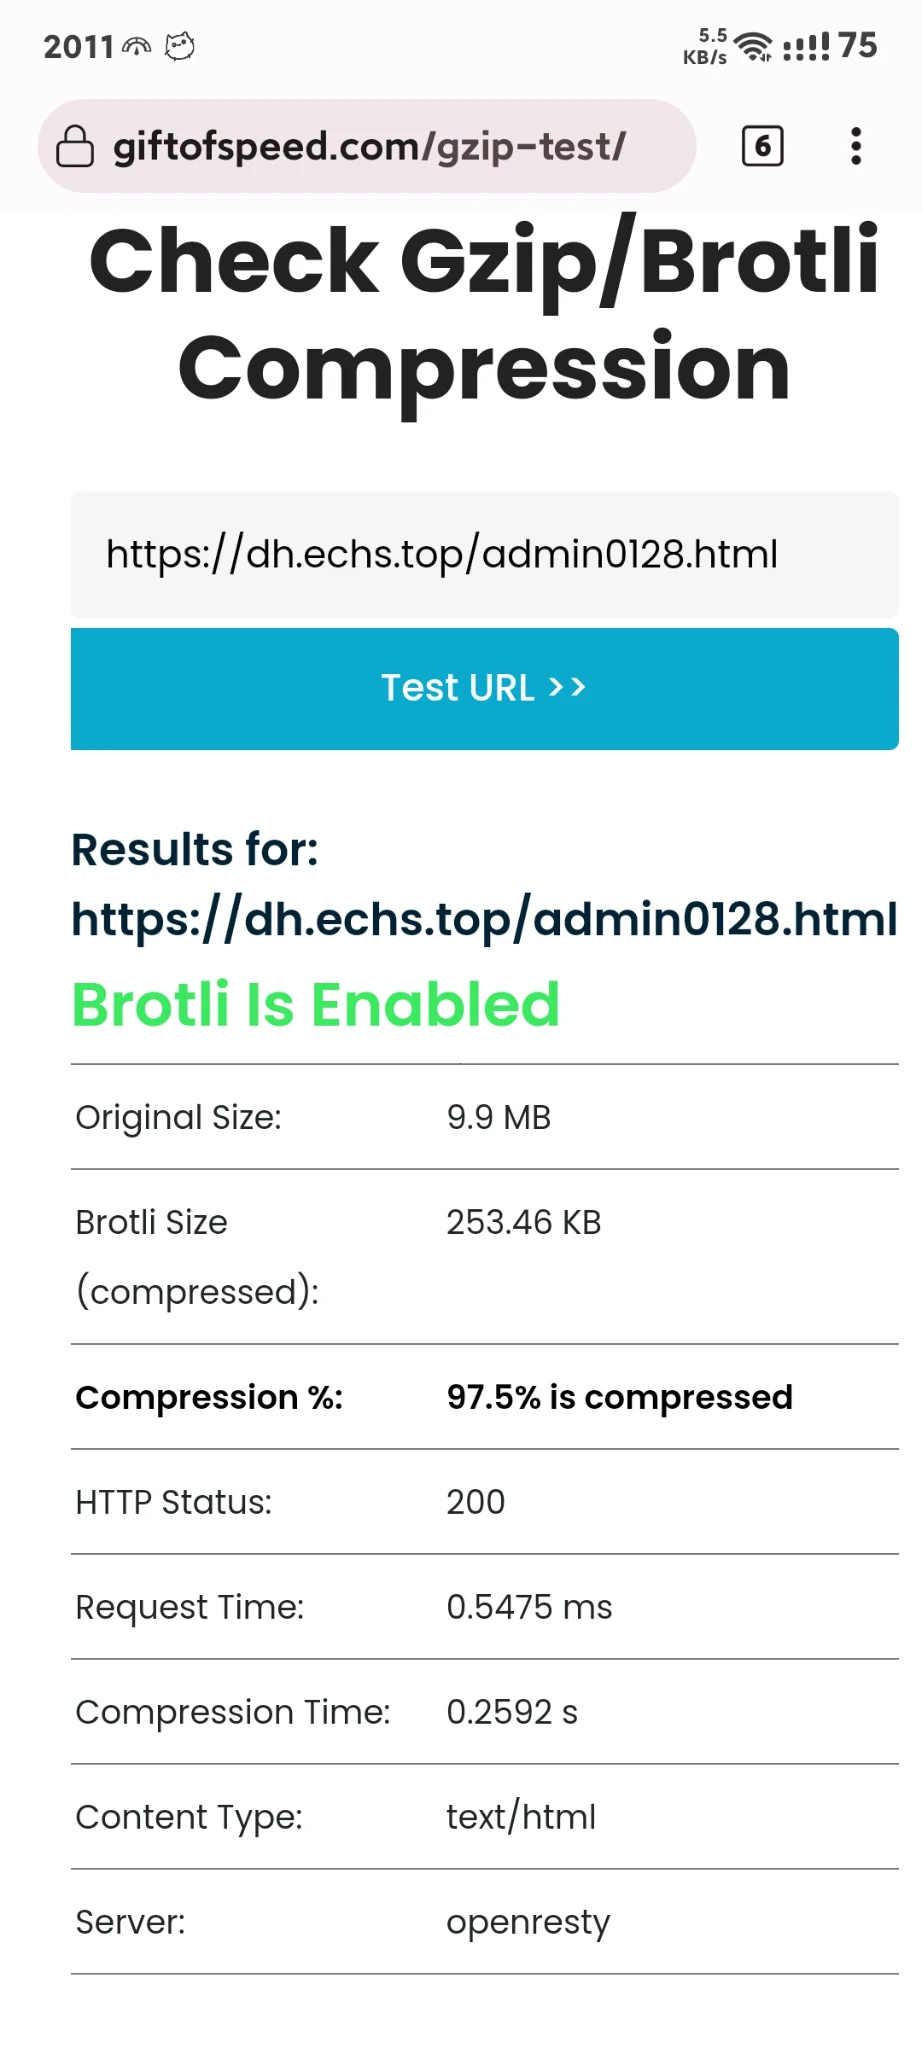Tap the signal strength bars icon

tap(806, 46)
